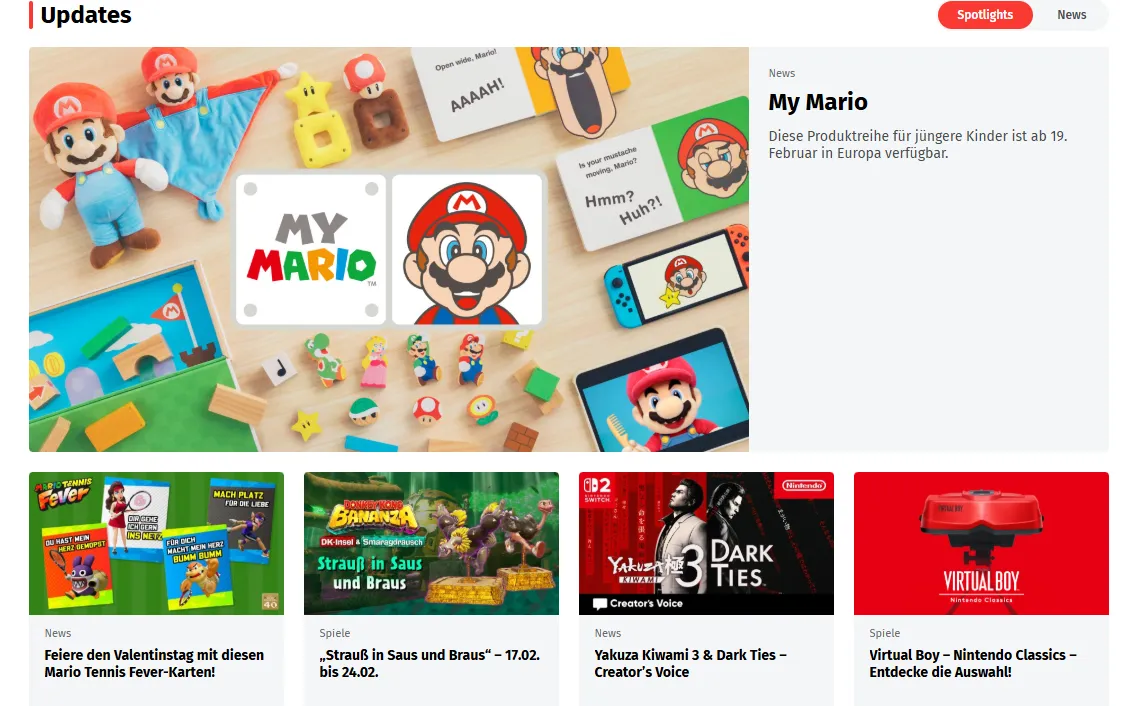Open the Yakuza Kiwami 3 Dark Ties thumbnail
This screenshot has width=1139, height=706.
click(706, 543)
